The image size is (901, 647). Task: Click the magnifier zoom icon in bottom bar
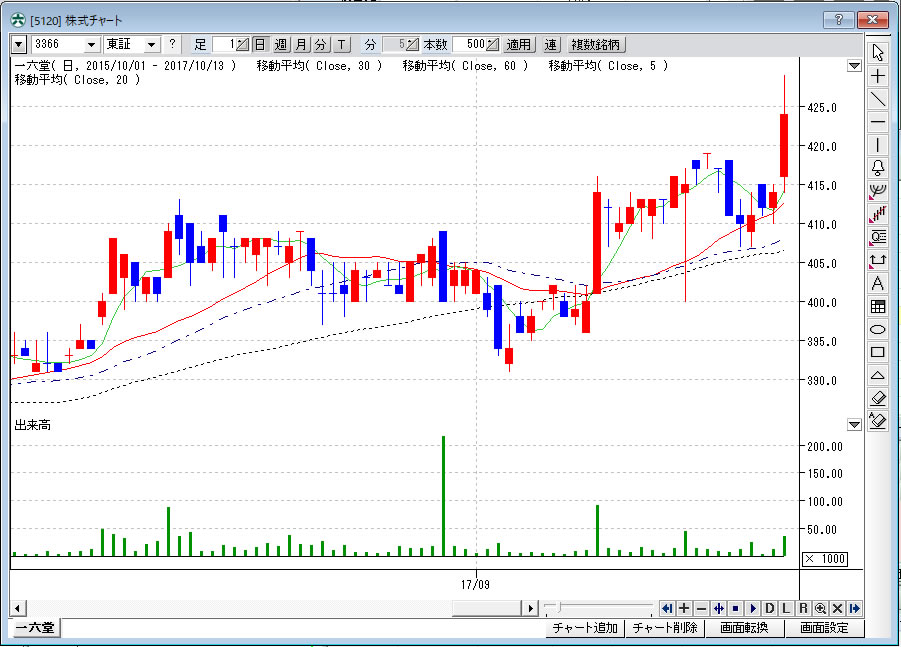click(820, 608)
